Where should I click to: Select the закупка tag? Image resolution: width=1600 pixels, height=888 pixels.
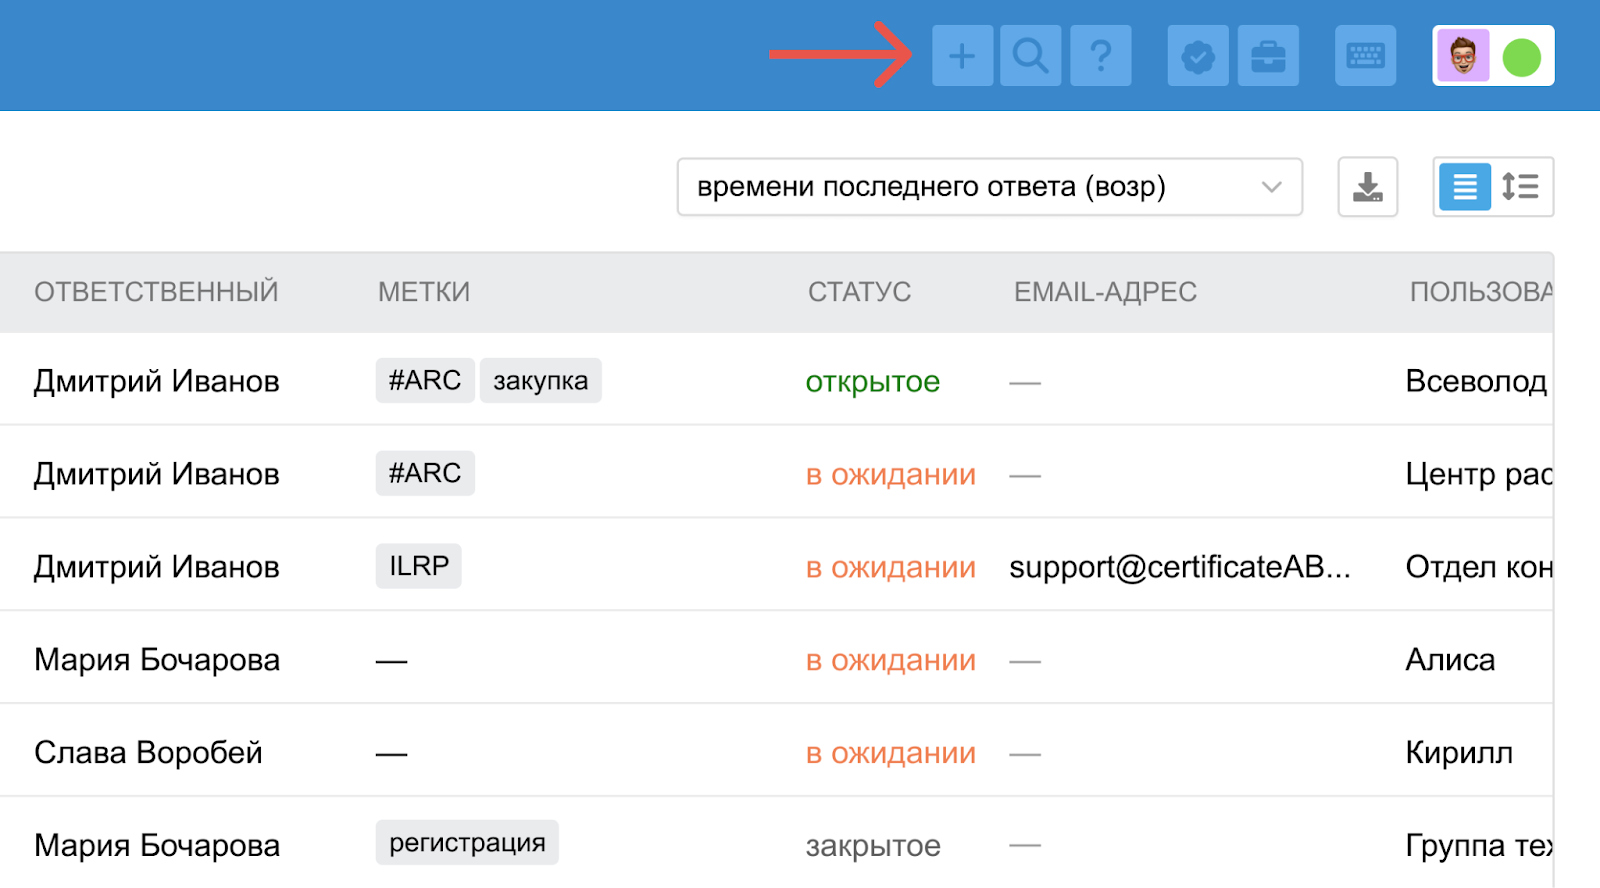point(540,381)
